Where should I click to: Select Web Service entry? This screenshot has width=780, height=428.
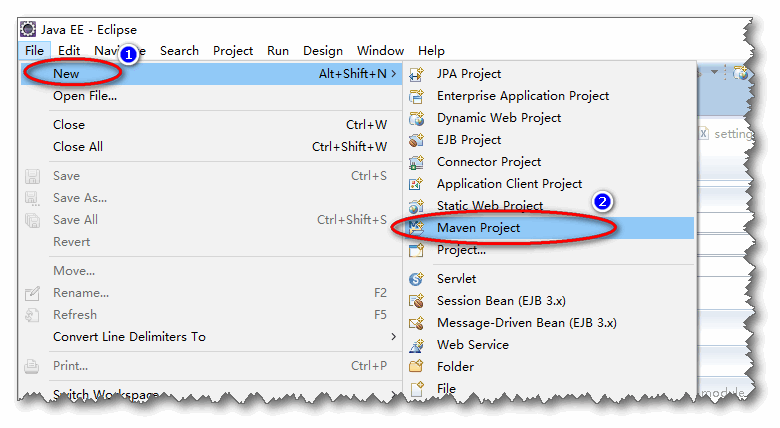click(550, 345)
